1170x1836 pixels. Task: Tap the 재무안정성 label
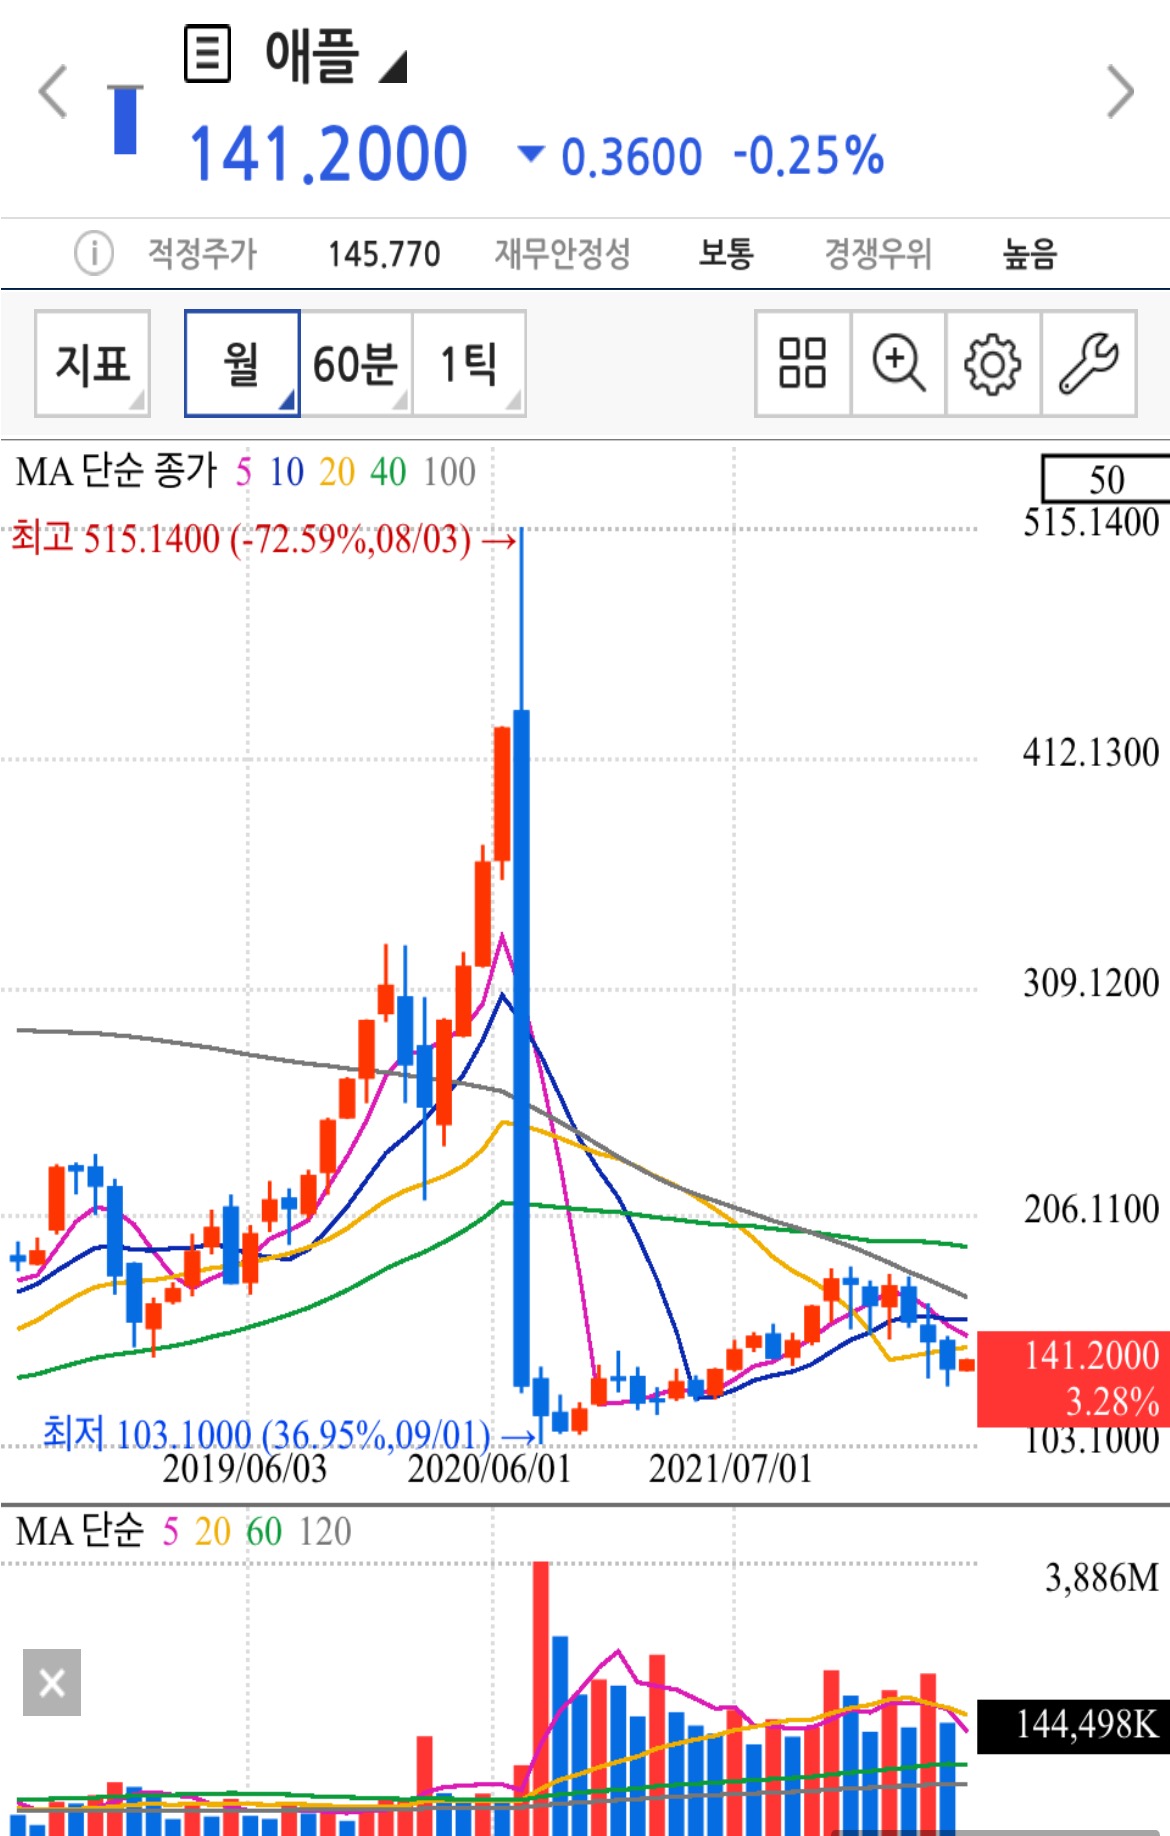563,253
